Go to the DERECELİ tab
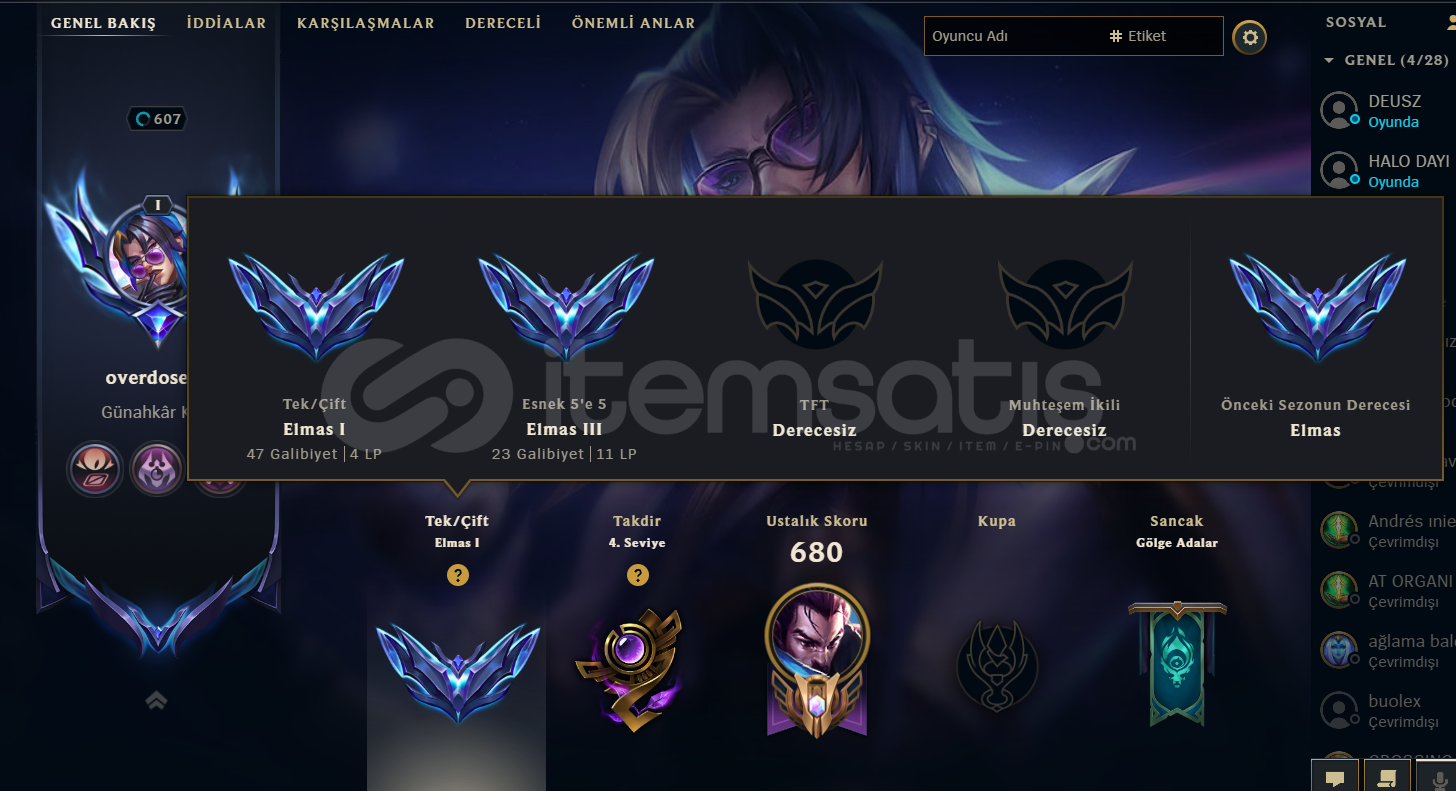 point(503,23)
